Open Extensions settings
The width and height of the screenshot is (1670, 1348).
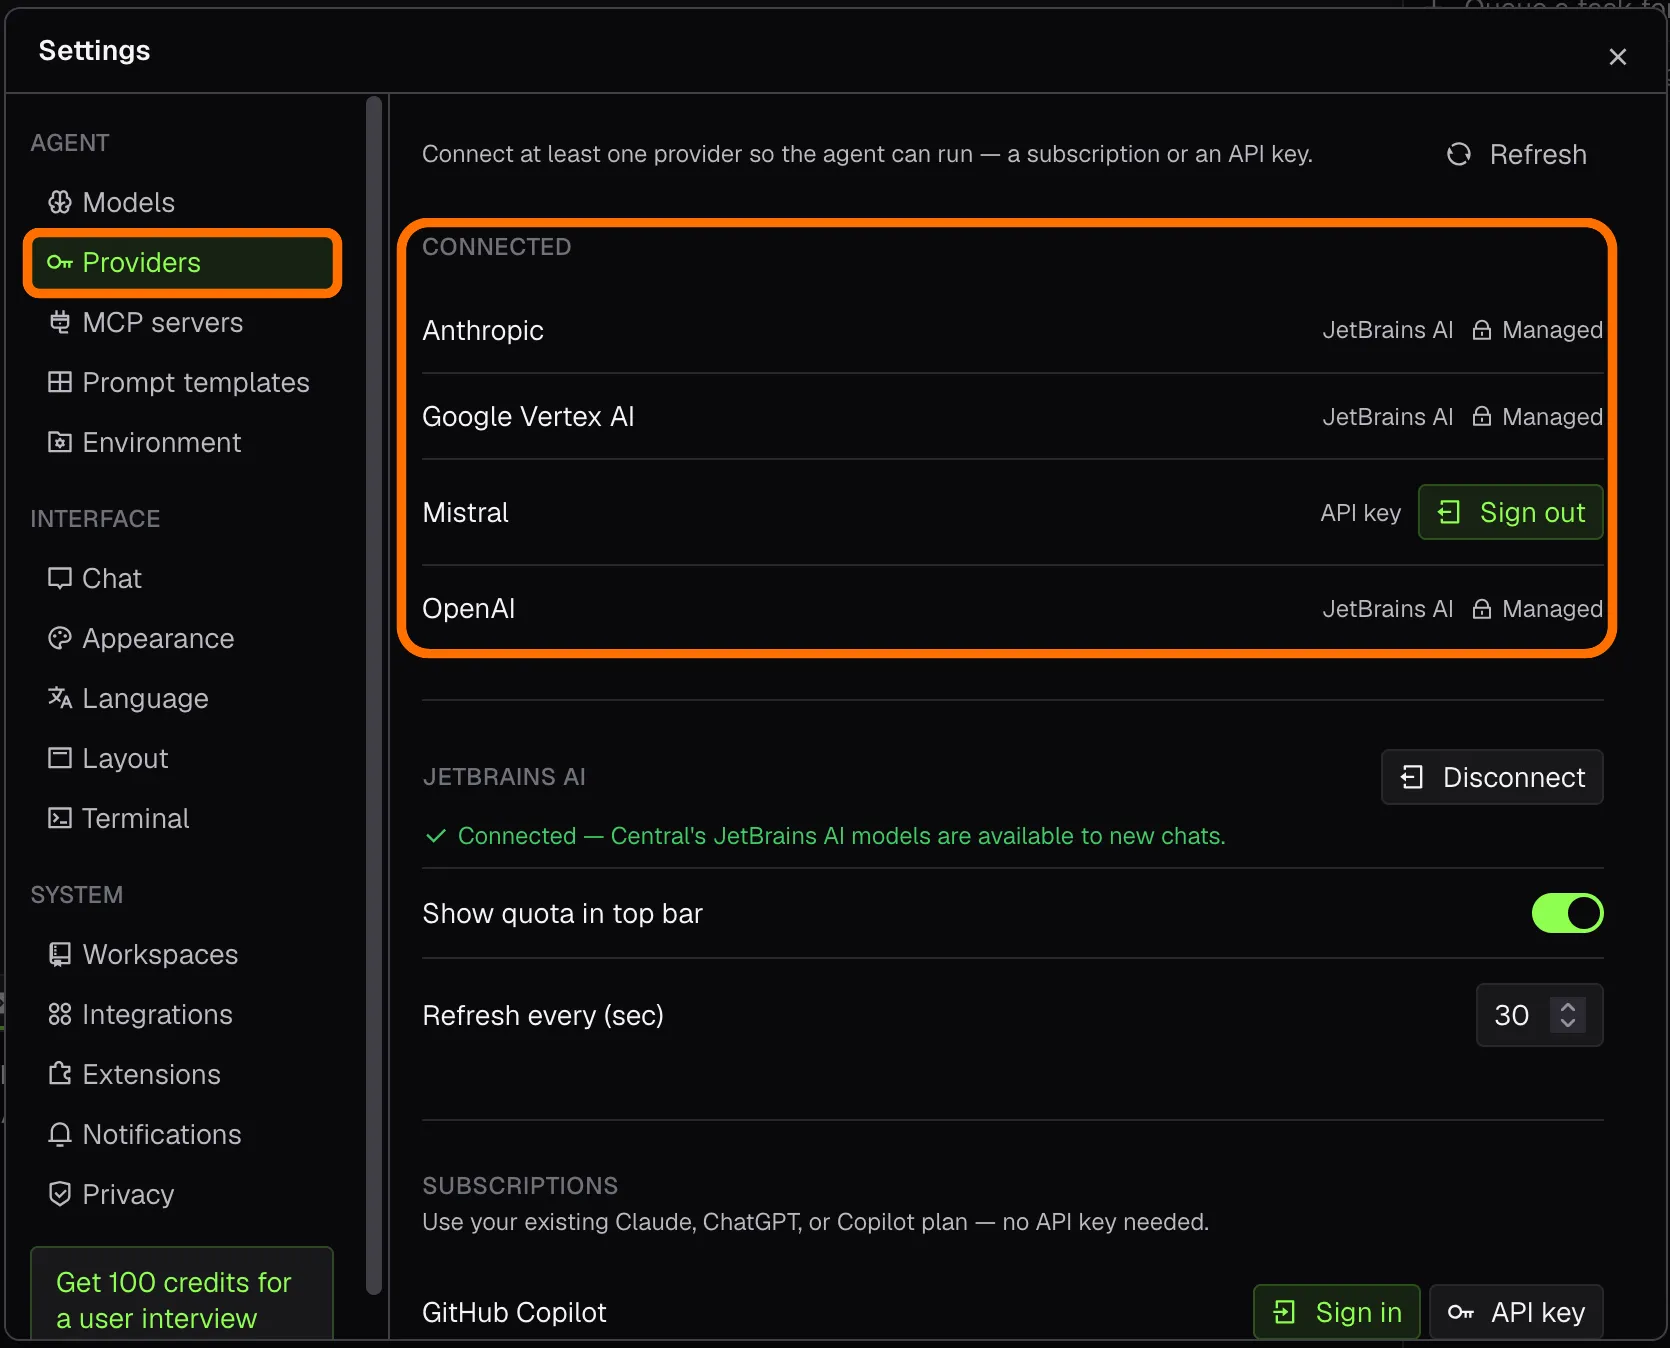(180, 1074)
